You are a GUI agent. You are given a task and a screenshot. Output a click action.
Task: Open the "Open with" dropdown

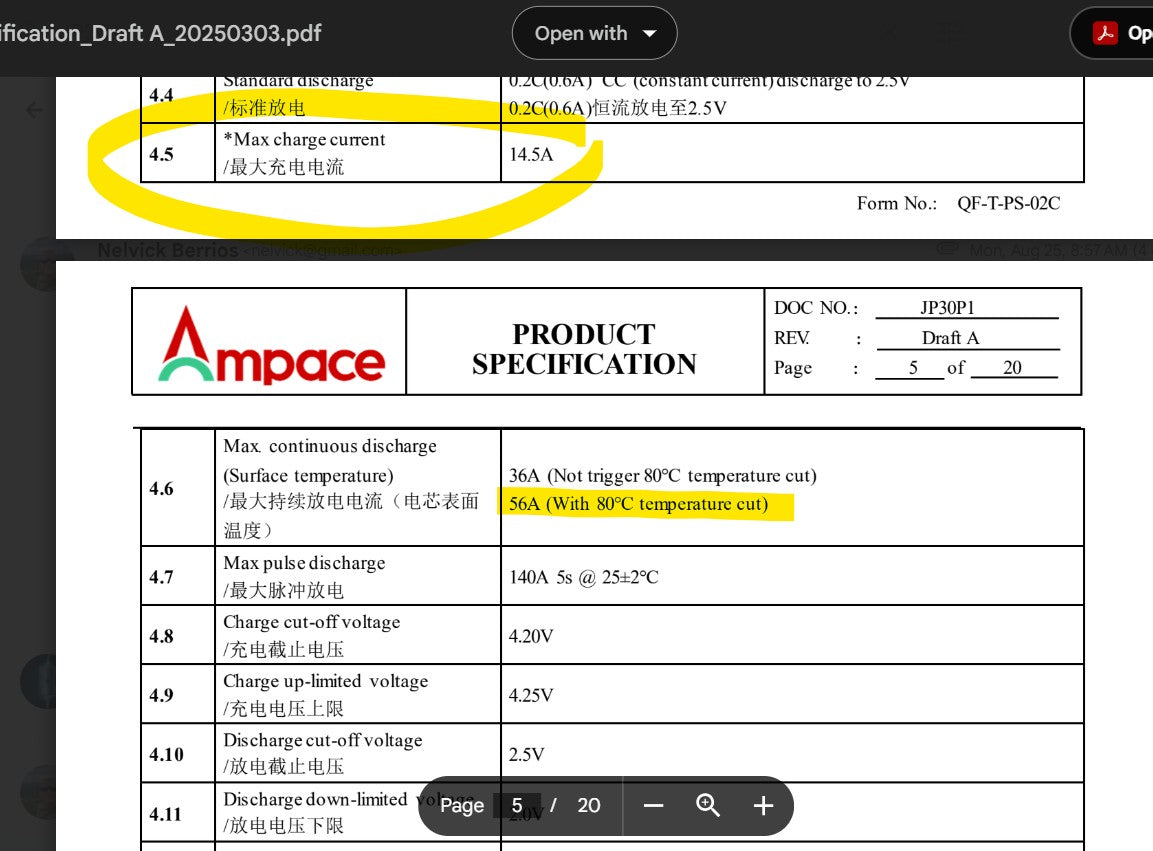click(x=581, y=33)
